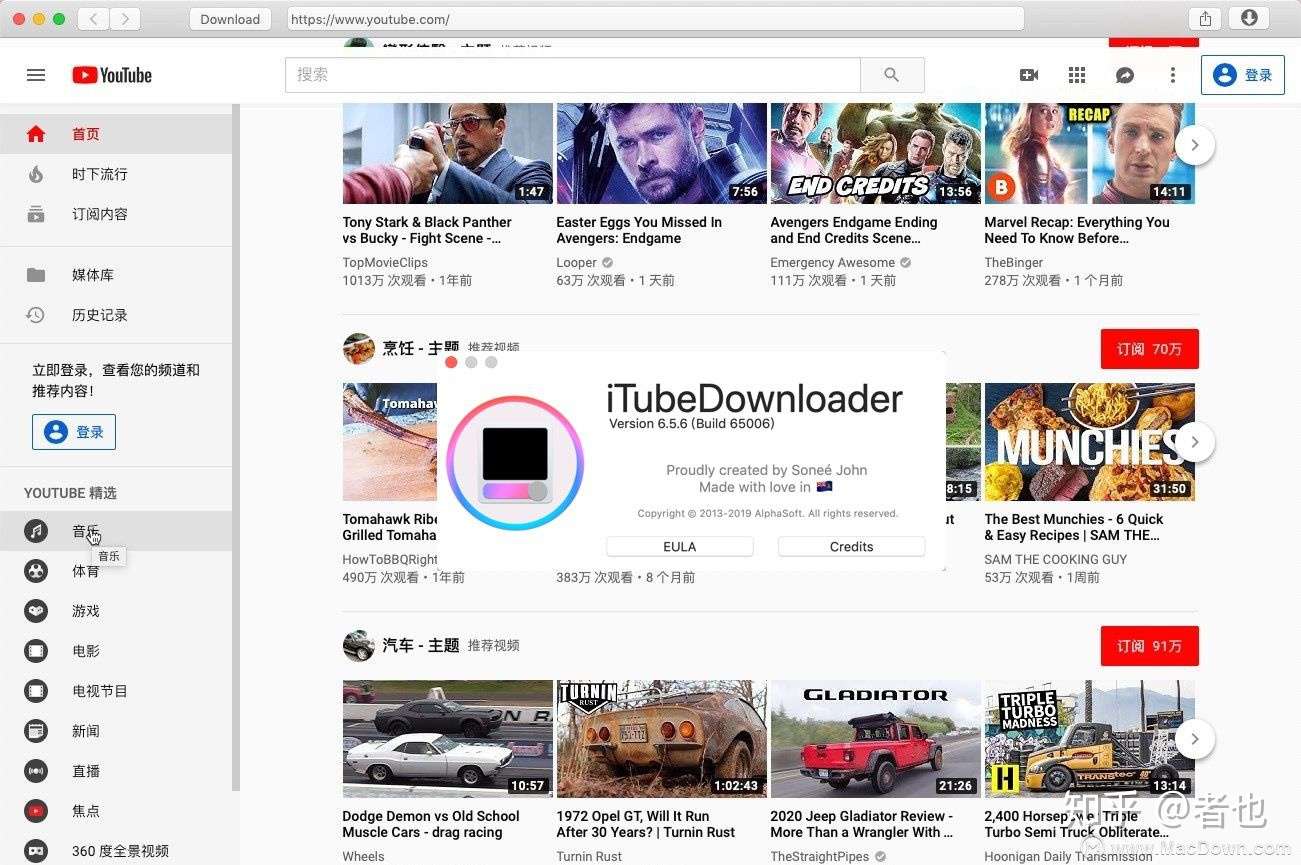Select the 游戏 gaming icon

[36, 611]
